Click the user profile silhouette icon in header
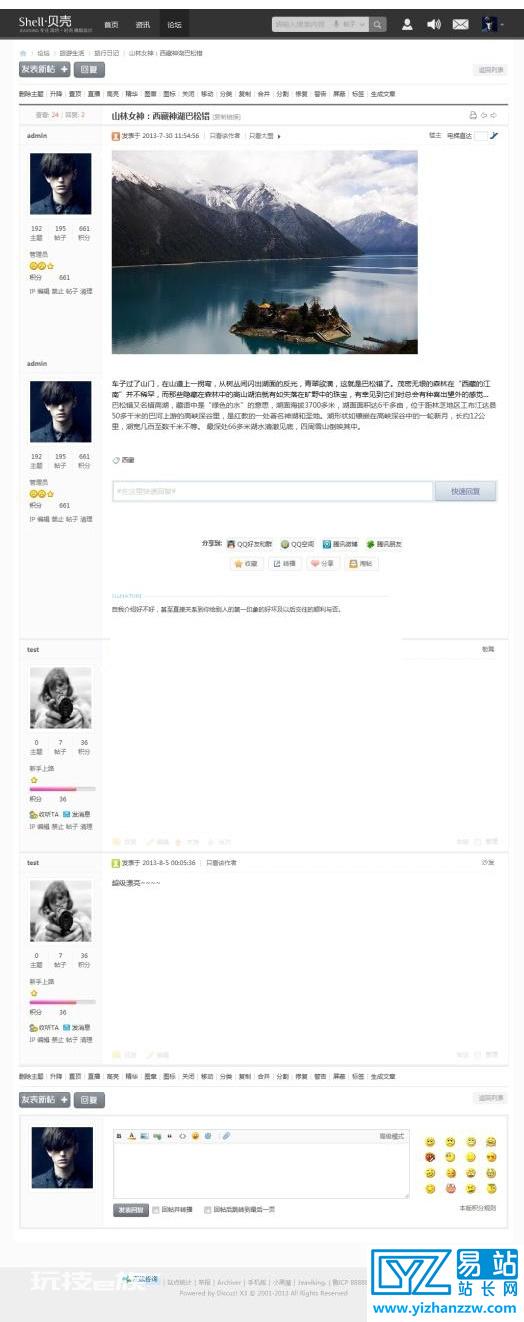 coord(408,24)
